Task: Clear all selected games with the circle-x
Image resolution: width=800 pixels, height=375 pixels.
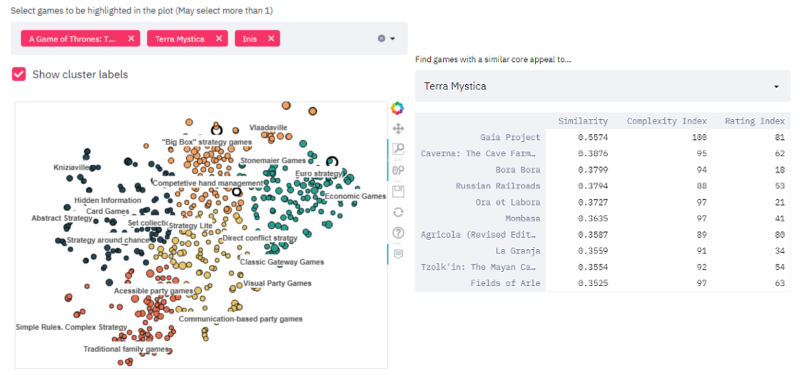Action: tap(381, 38)
